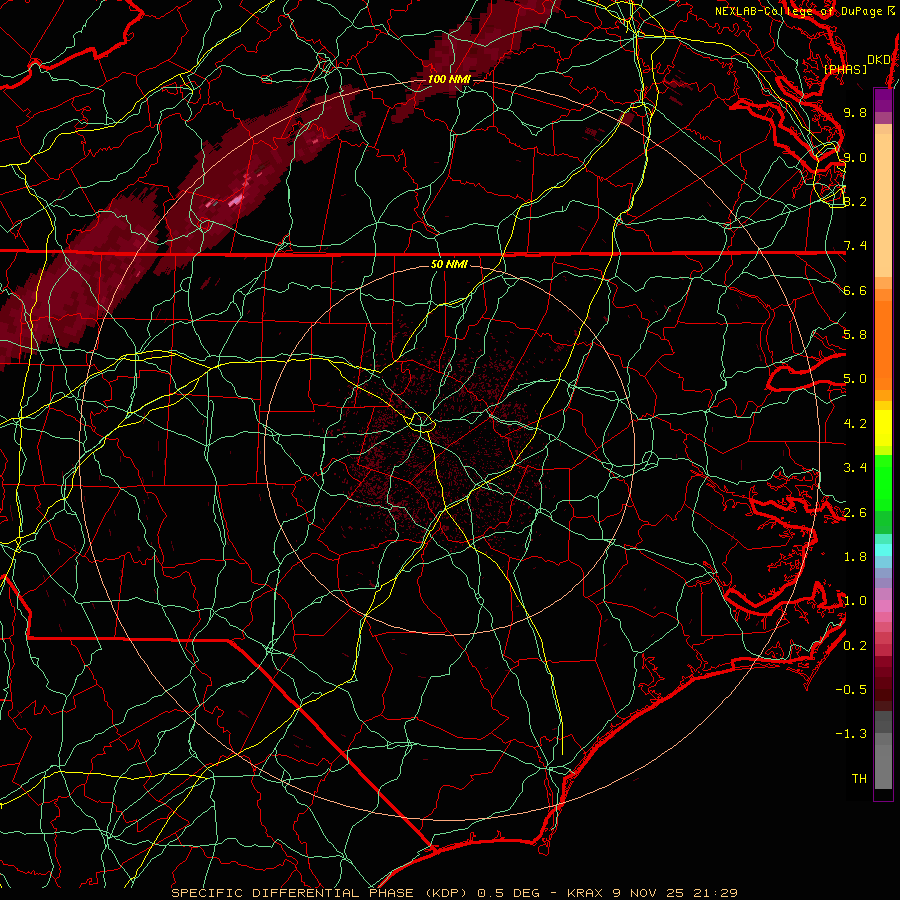Click the 0.2 scale value
Viewport: 900px width, 900px height.
click(855, 646)
